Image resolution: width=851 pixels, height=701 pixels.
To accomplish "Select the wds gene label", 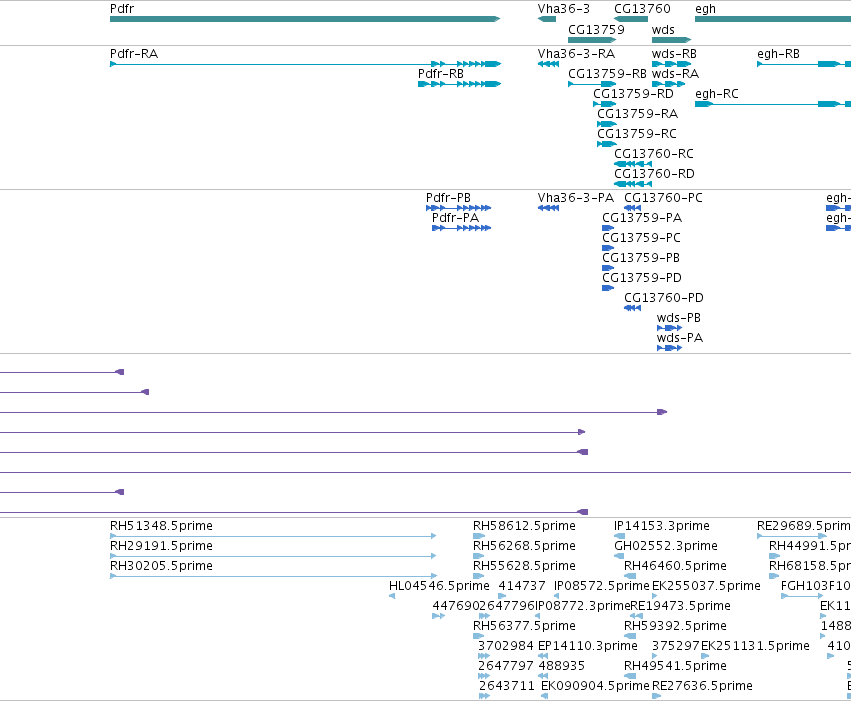I will pos(663,29).
